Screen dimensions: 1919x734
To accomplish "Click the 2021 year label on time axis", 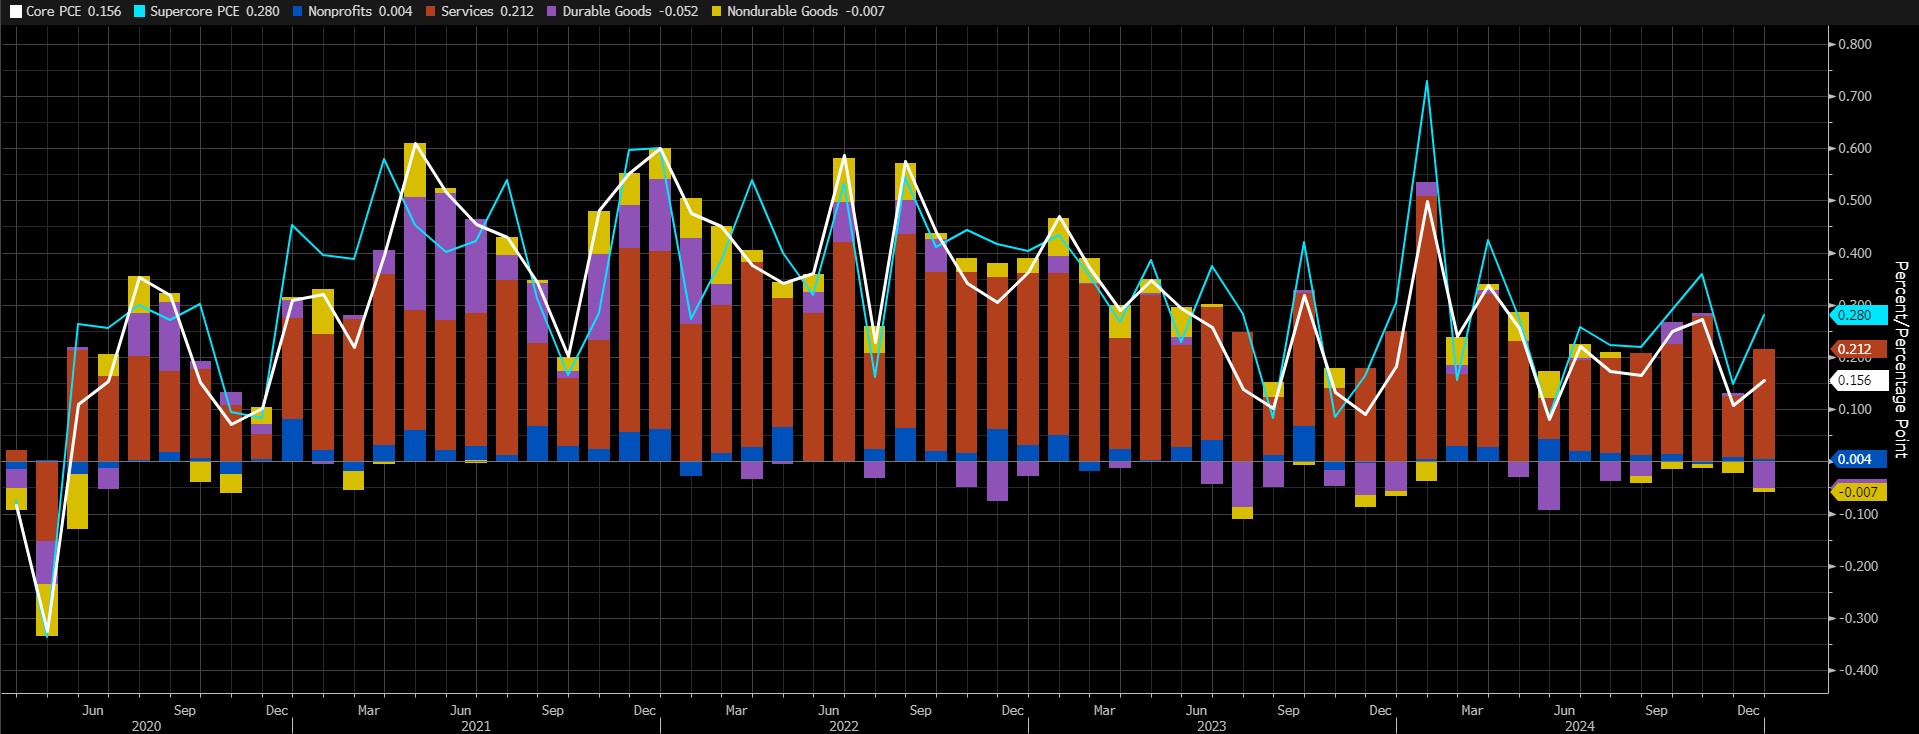I will point(476,726).
